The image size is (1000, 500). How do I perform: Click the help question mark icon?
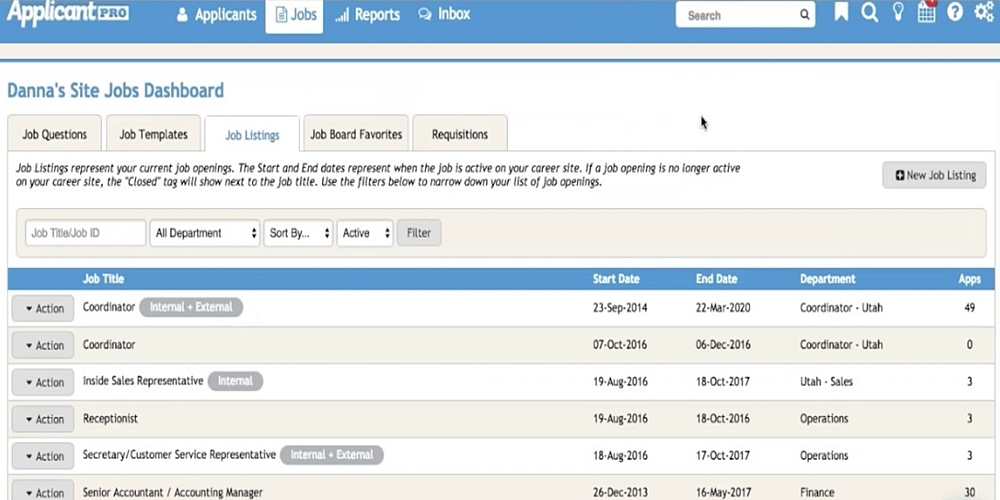pos(955,13)
